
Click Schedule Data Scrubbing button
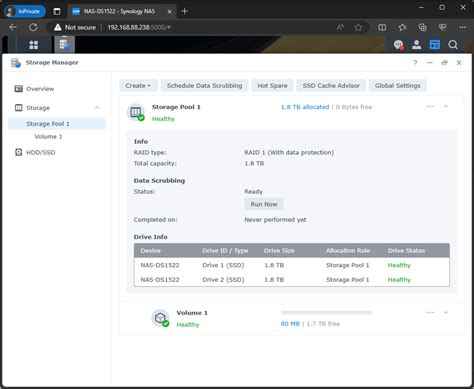tap(204, 86)
